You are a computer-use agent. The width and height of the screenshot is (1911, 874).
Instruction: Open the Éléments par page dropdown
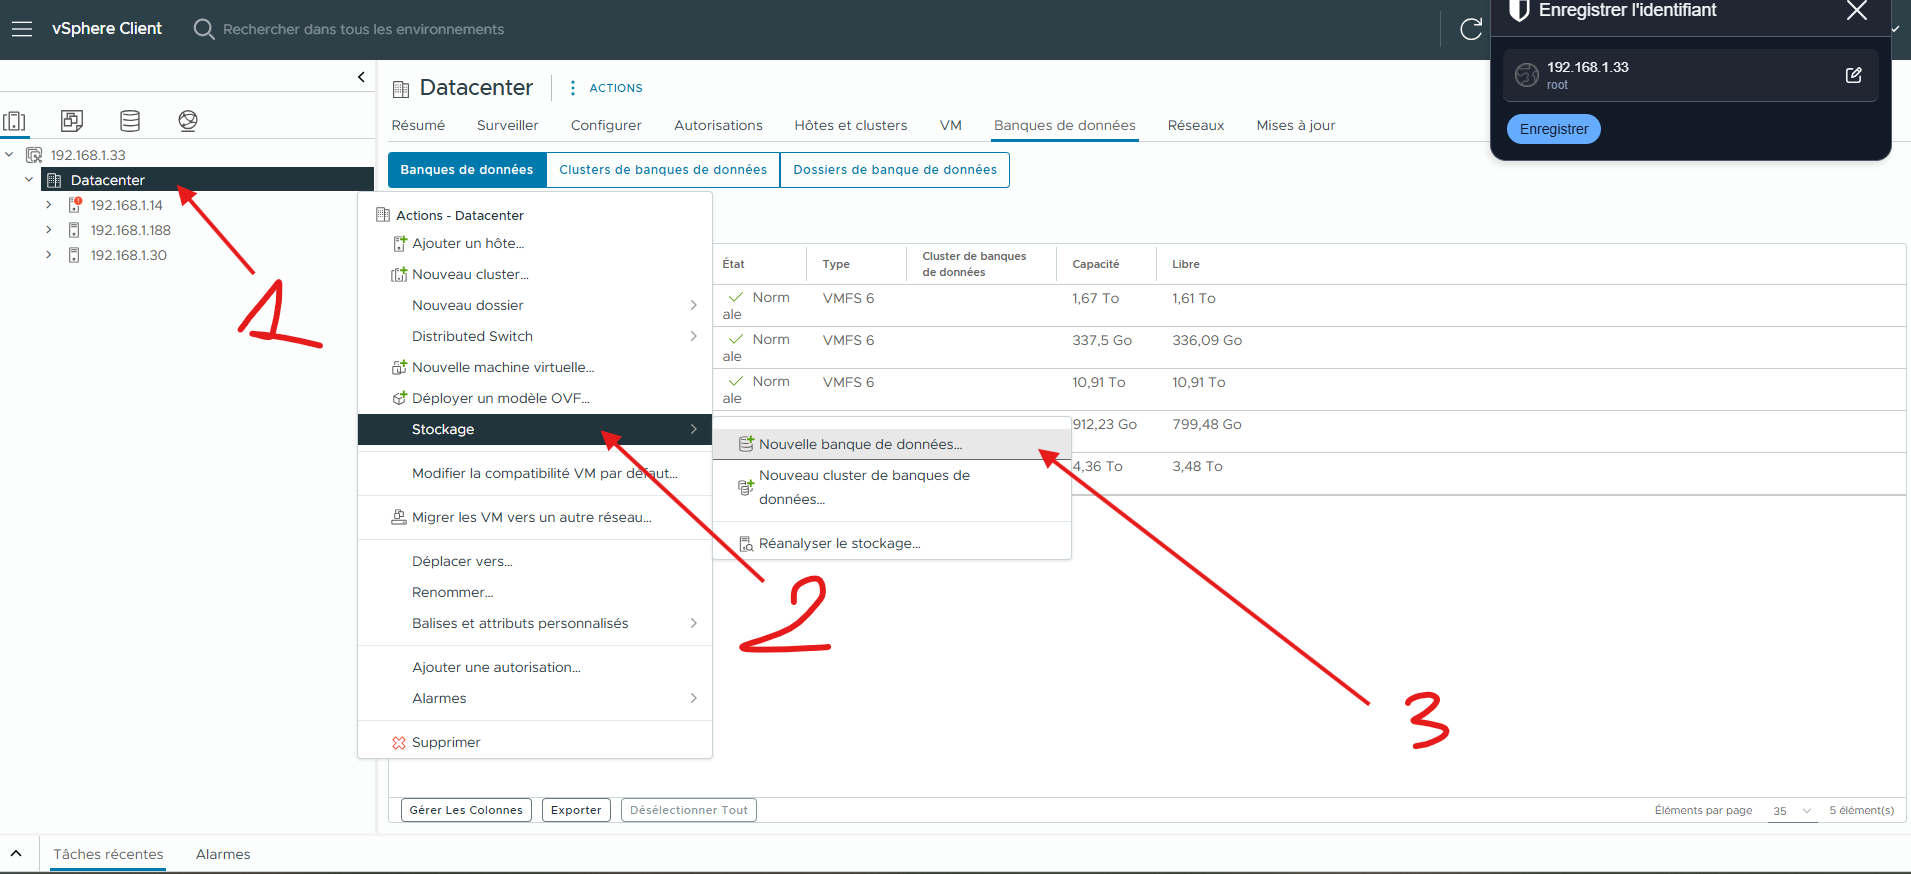coord(1792,811)
